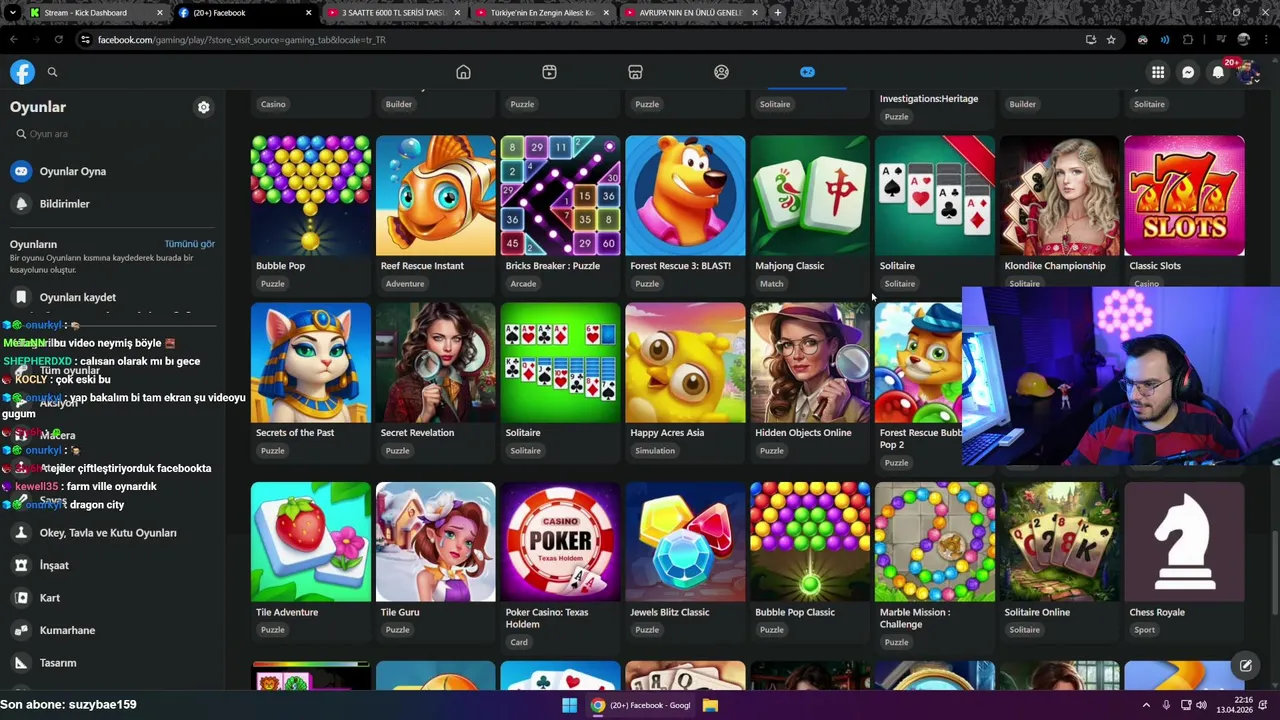Click the Facebook search magnifier icon
Viewport: 1280px width, 720px height.
[x=52, y=72]
